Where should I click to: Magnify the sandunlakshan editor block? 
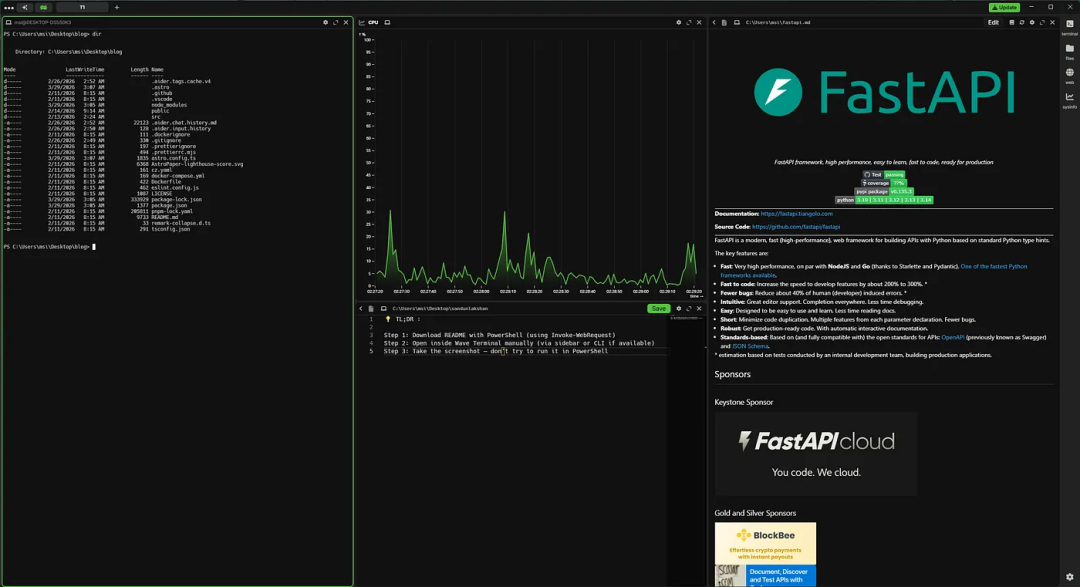click(x=689, y=309)
